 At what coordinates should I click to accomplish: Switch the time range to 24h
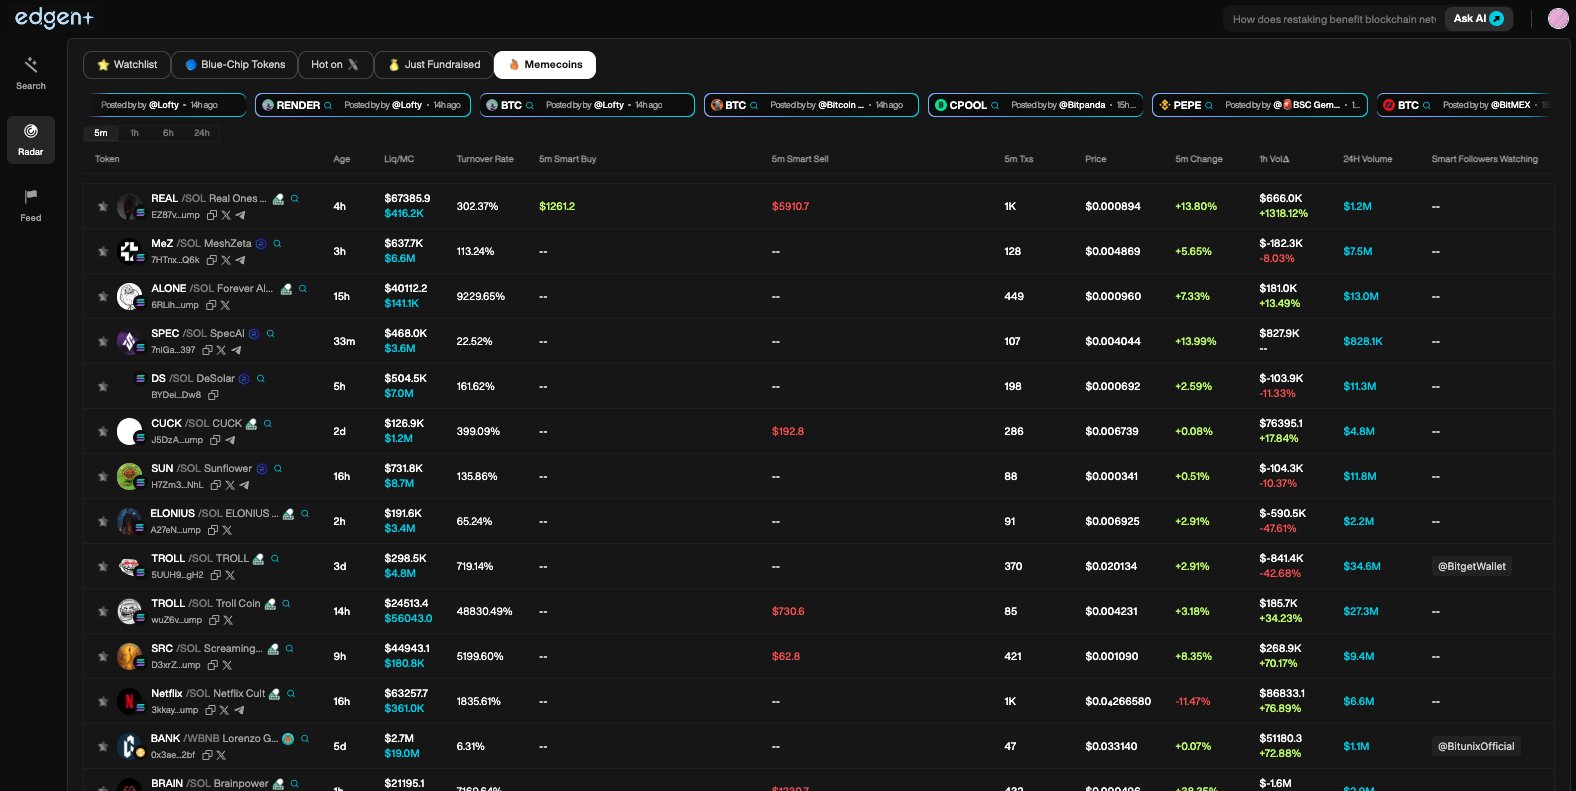click(x=202, y=133)
